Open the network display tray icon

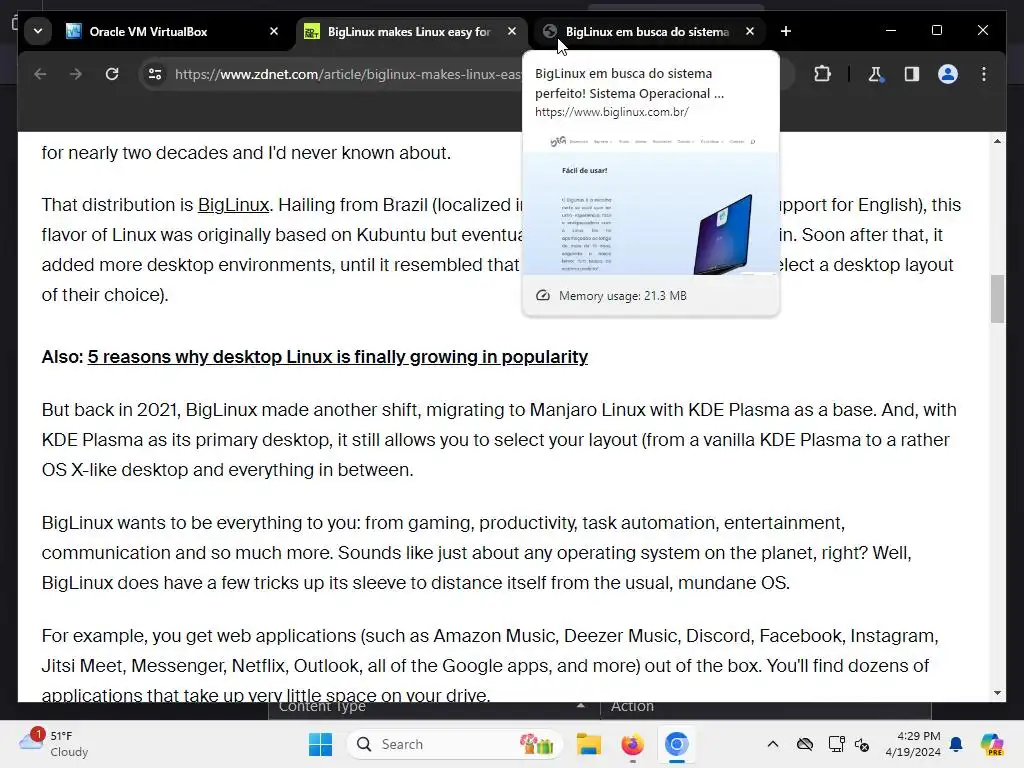pos(836,744)
